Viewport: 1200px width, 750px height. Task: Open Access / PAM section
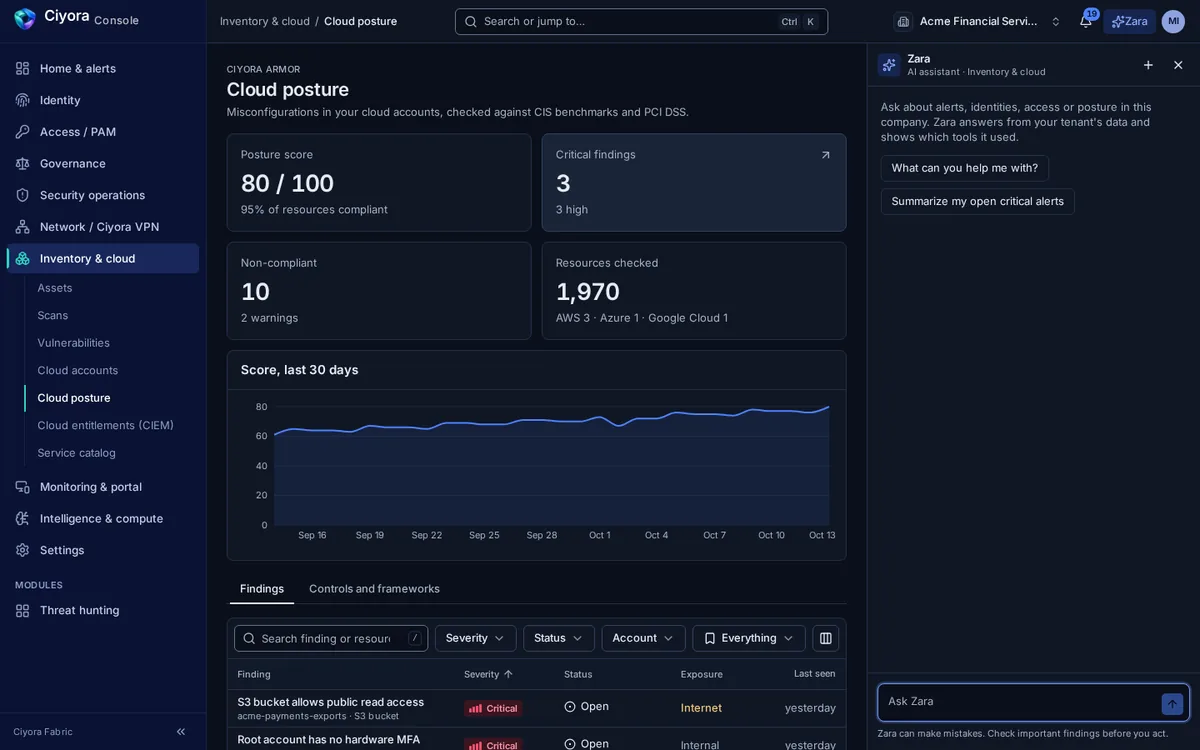[x=103, y=132]
